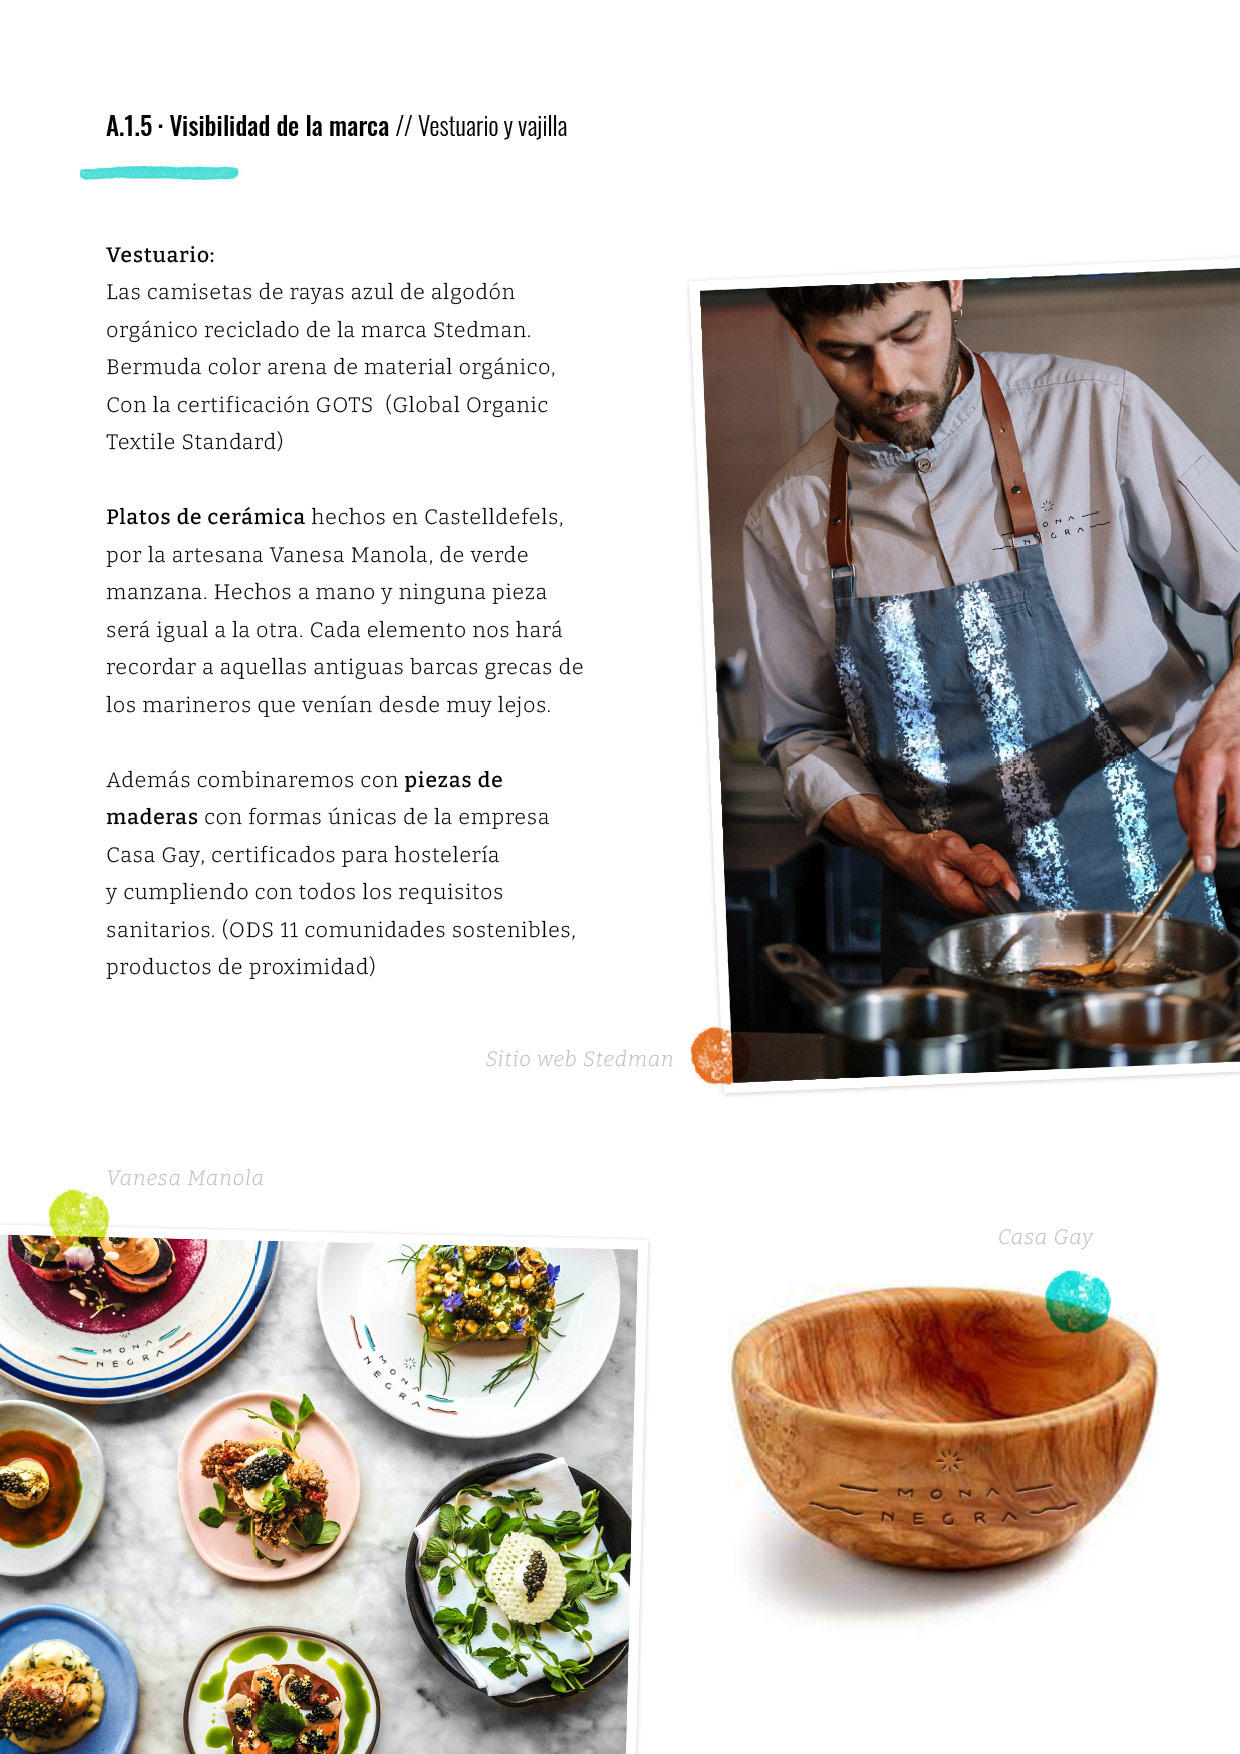
Task: Select the ceramic plates photo
Action: coord(318,1490)
